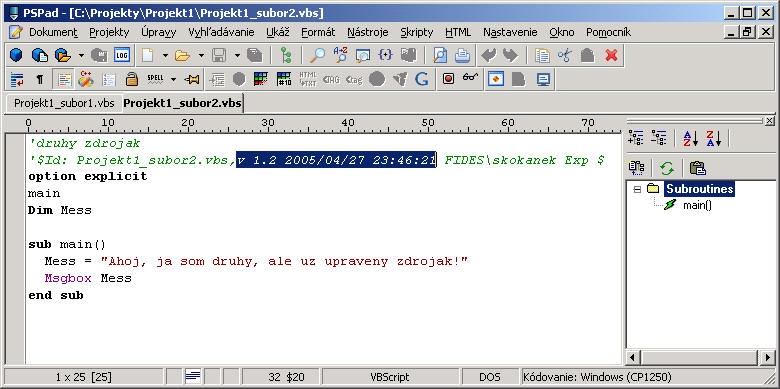
Task: Open the HTML browser preview icon
Action: coord(495,79)
